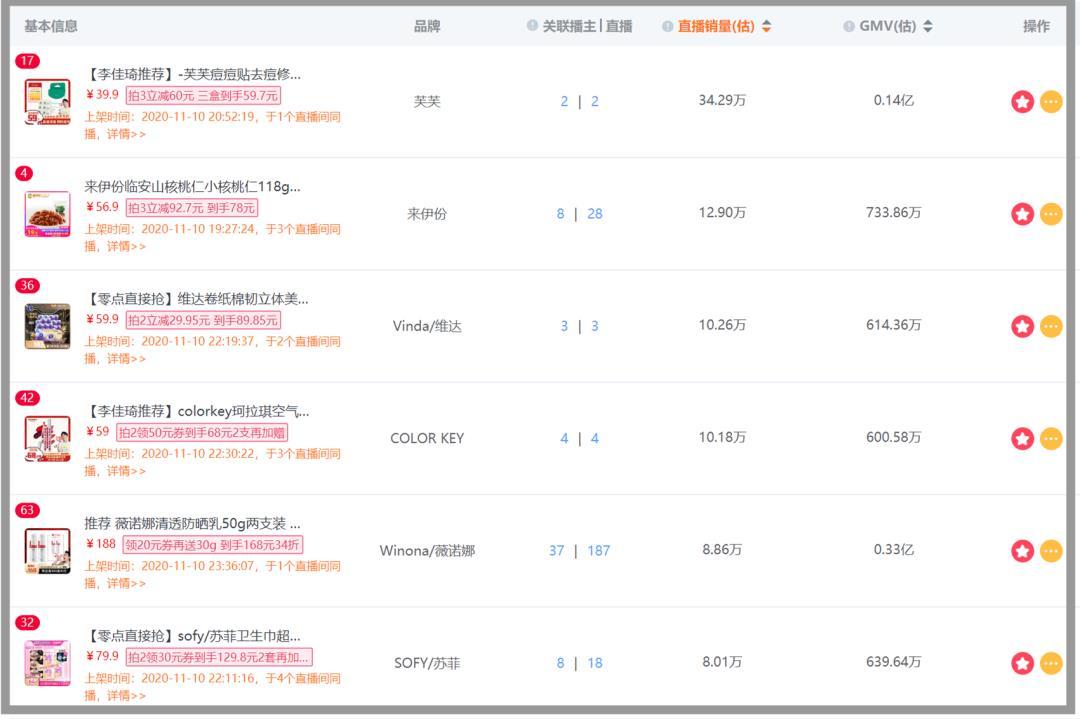Click linked streamer count 4 in the COLOR KEY row
The image size is (1080, 719).
click(564, 439)
